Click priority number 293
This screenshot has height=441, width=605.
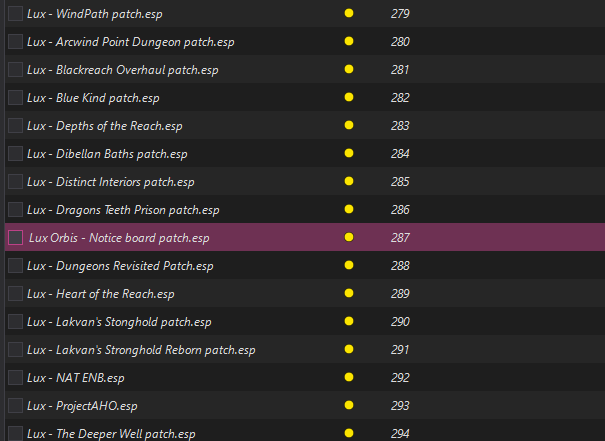coord(400,406)
